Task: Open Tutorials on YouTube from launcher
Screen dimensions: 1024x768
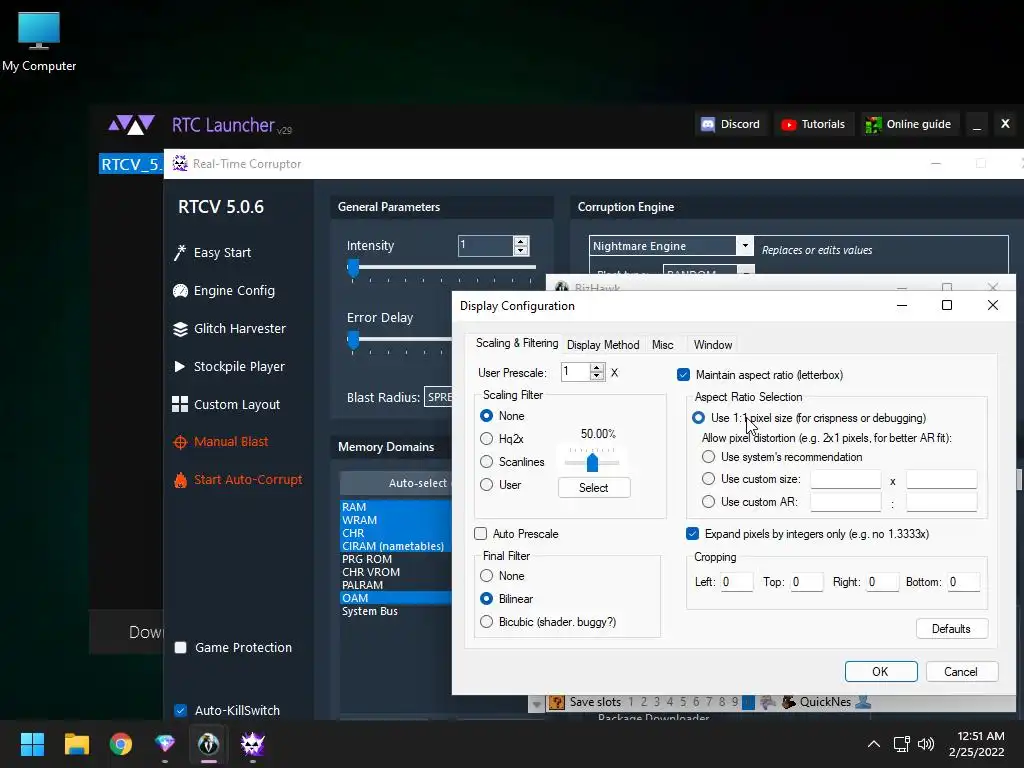Action: click(x=813, y=124)
